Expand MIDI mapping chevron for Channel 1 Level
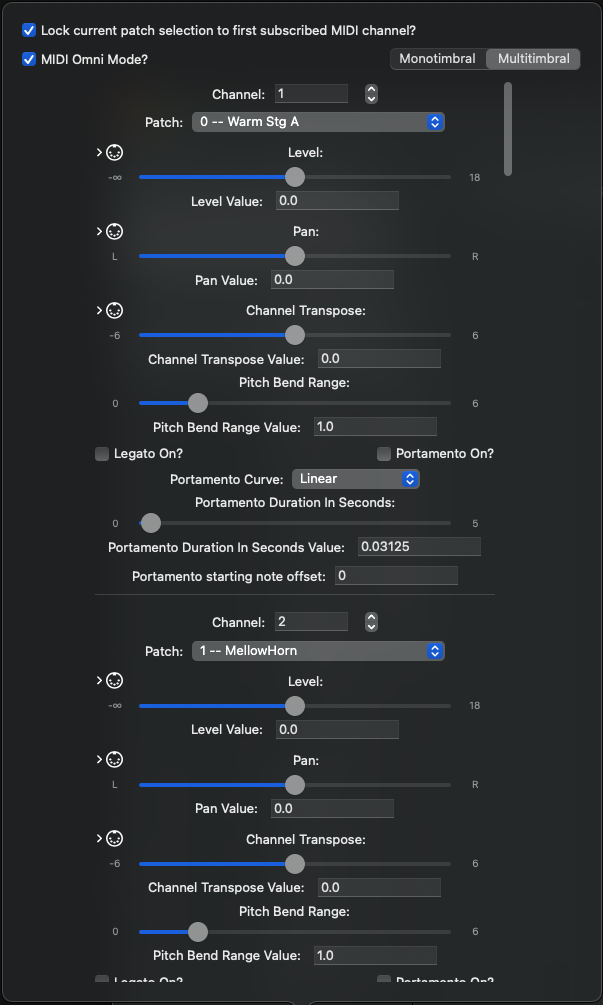This screenshot has width=603, height=1005. coord(99,153)
